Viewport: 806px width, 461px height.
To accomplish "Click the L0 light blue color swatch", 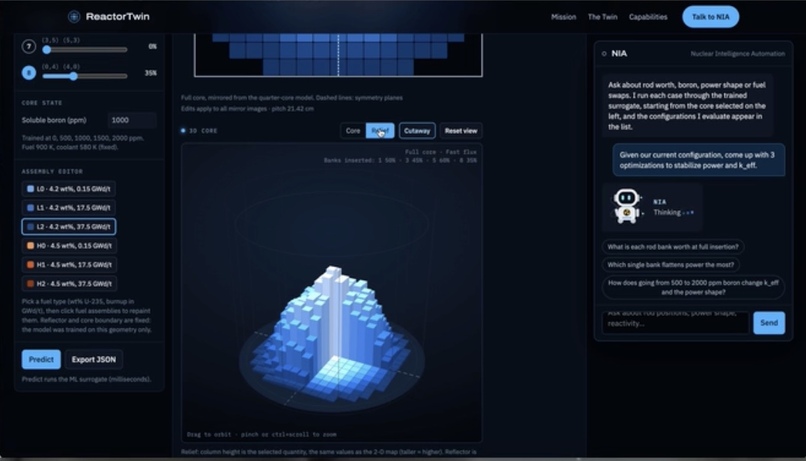I will (x=30, y=189).
